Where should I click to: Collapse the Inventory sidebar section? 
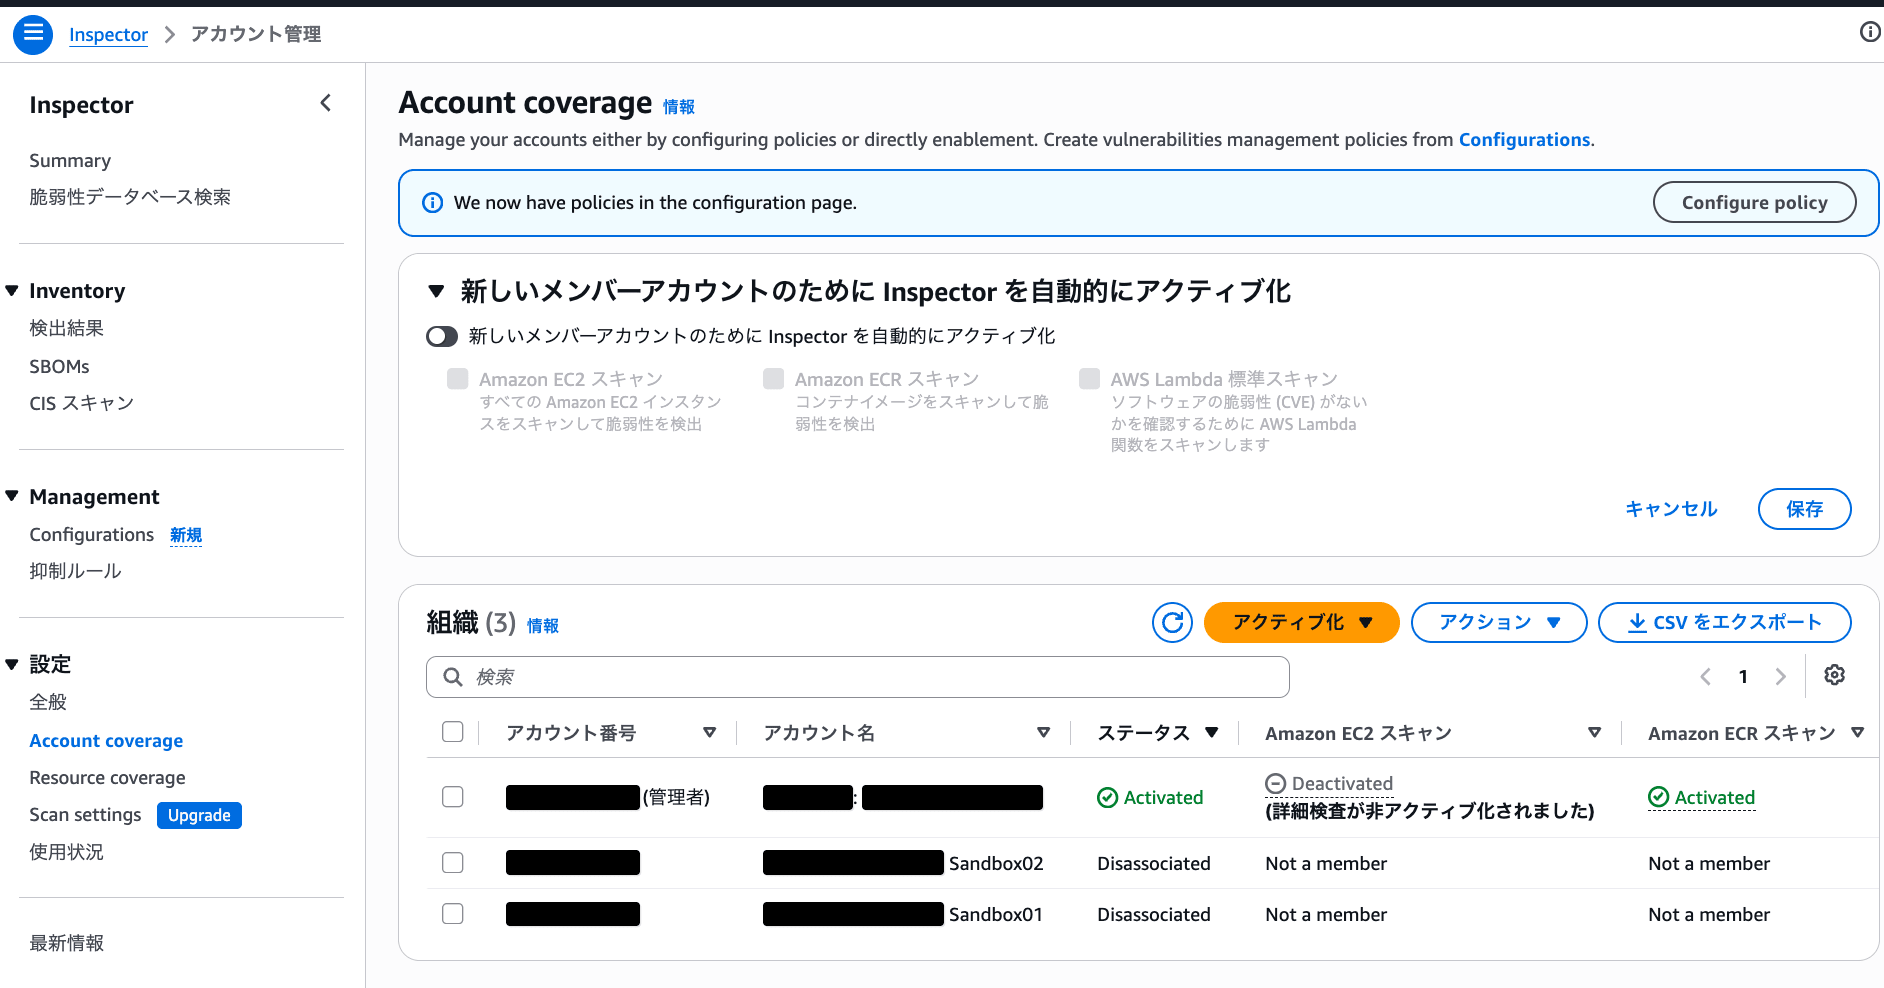[x=12, y=291]
